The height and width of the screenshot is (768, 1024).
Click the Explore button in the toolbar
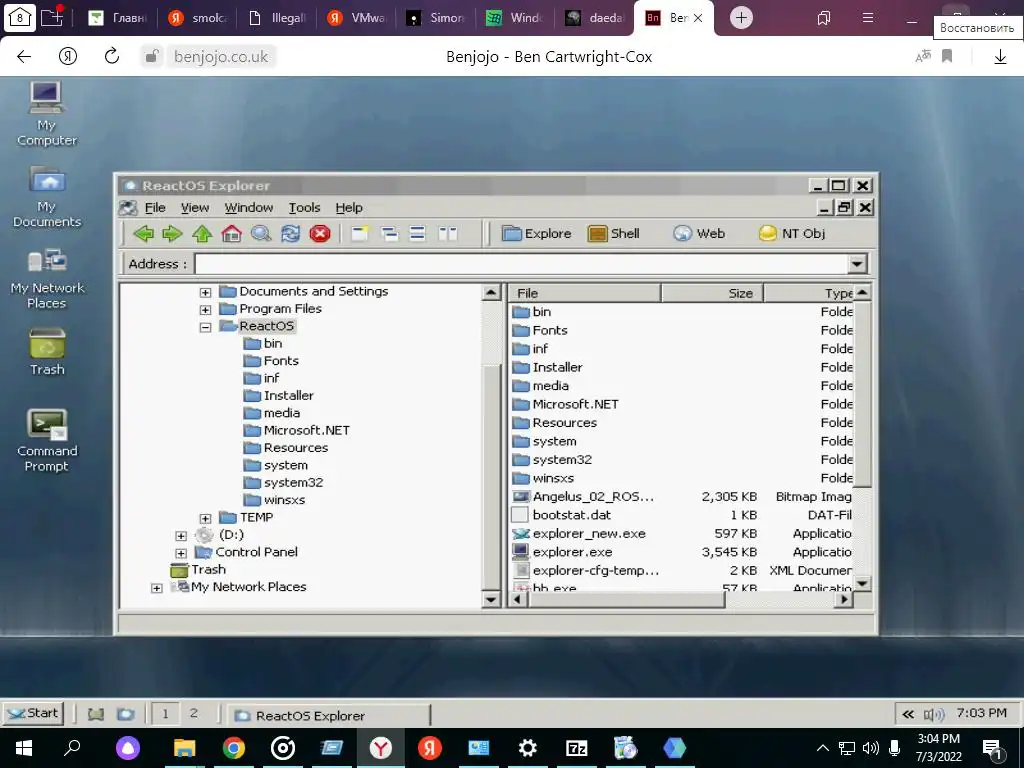coord(537,233)
